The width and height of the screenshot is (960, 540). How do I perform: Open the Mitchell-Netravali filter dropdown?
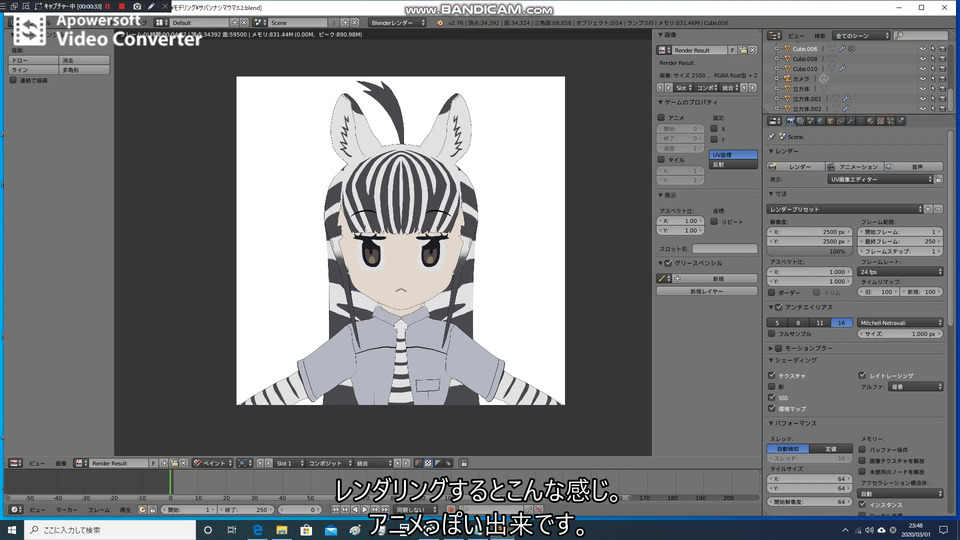tap(900, 323)
